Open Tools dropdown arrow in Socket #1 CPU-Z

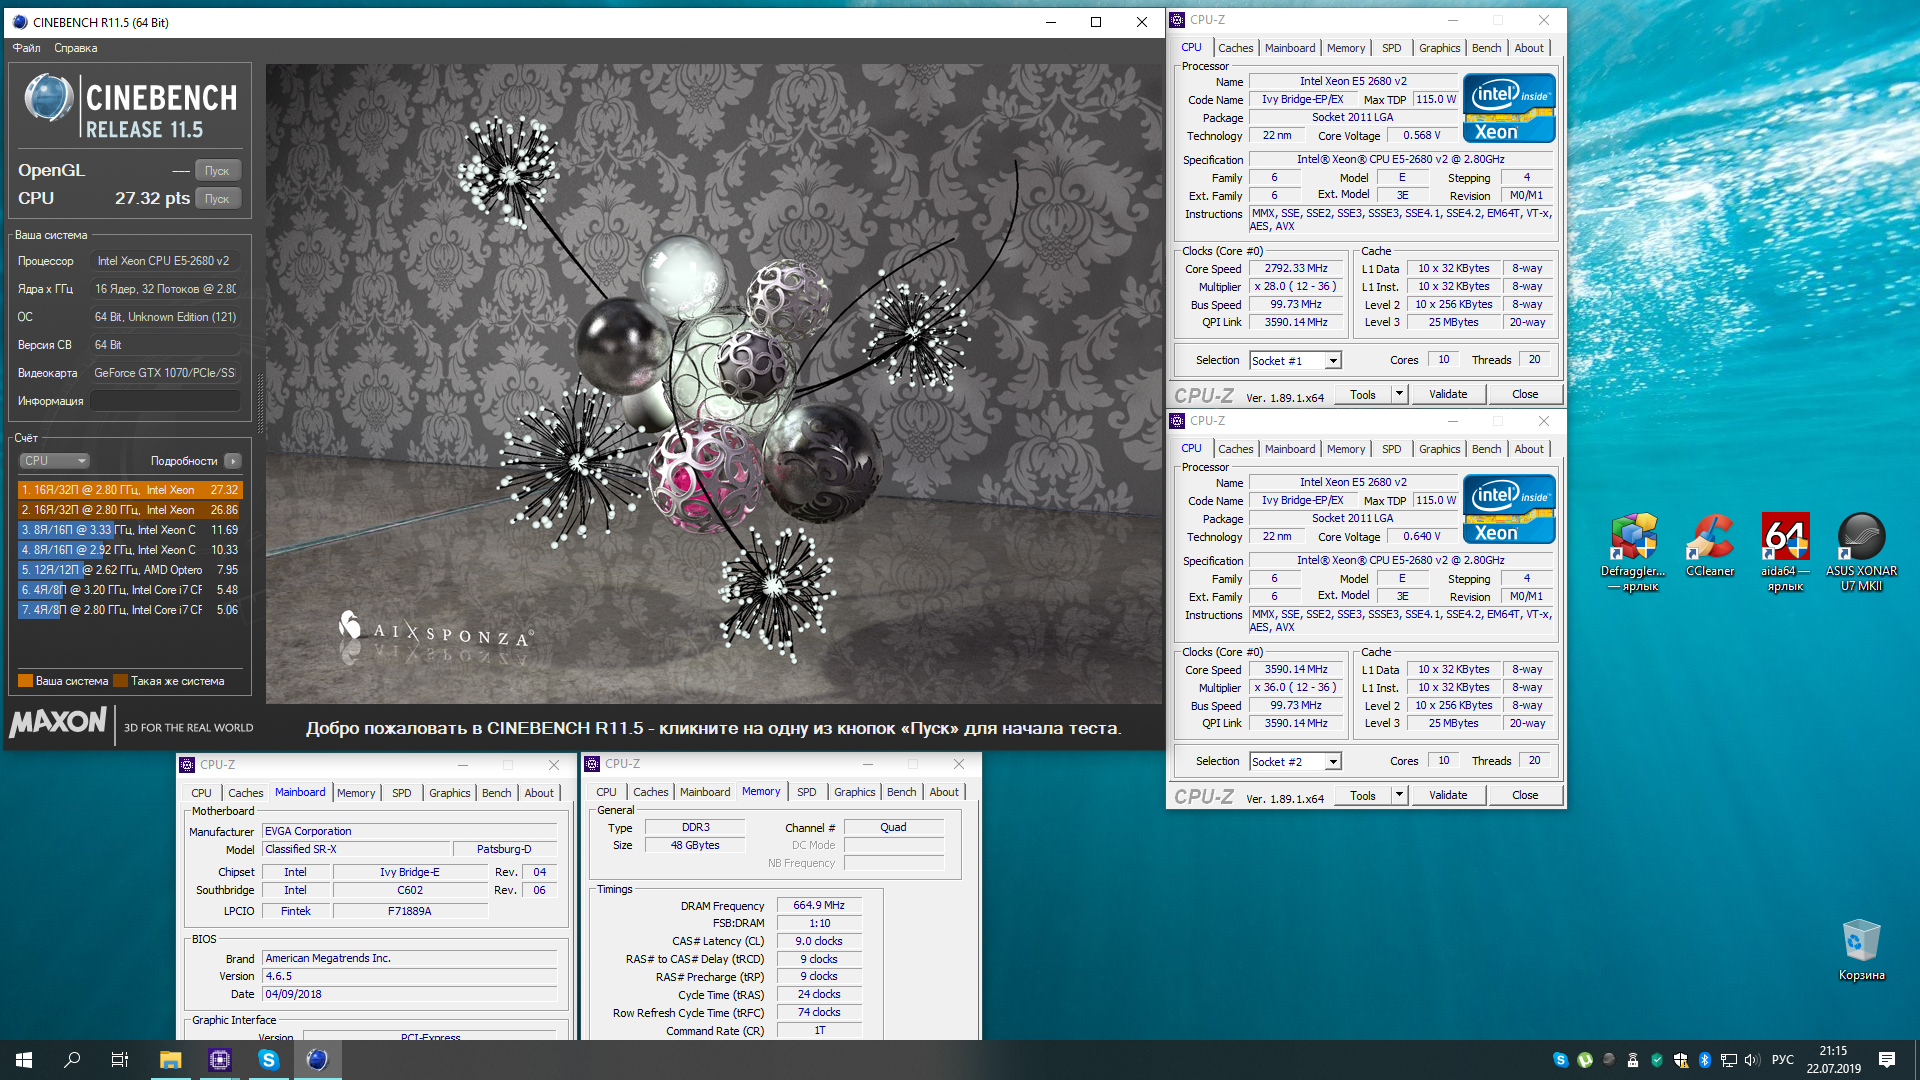pos(1399,394)
